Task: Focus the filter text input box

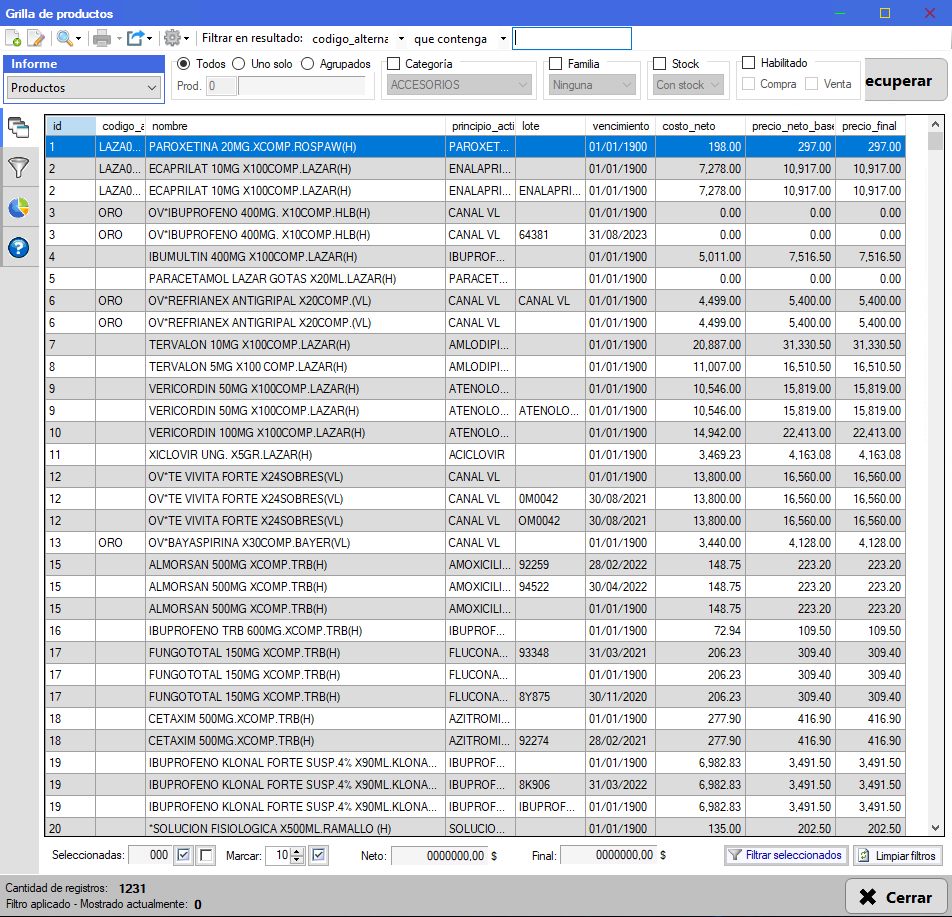Action: 572,39
